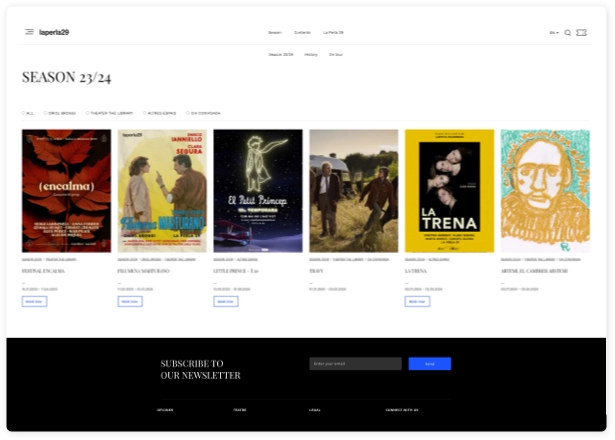615x440 pixels.
Task: Open the ticket icon in header
Action: coord(581,33)
